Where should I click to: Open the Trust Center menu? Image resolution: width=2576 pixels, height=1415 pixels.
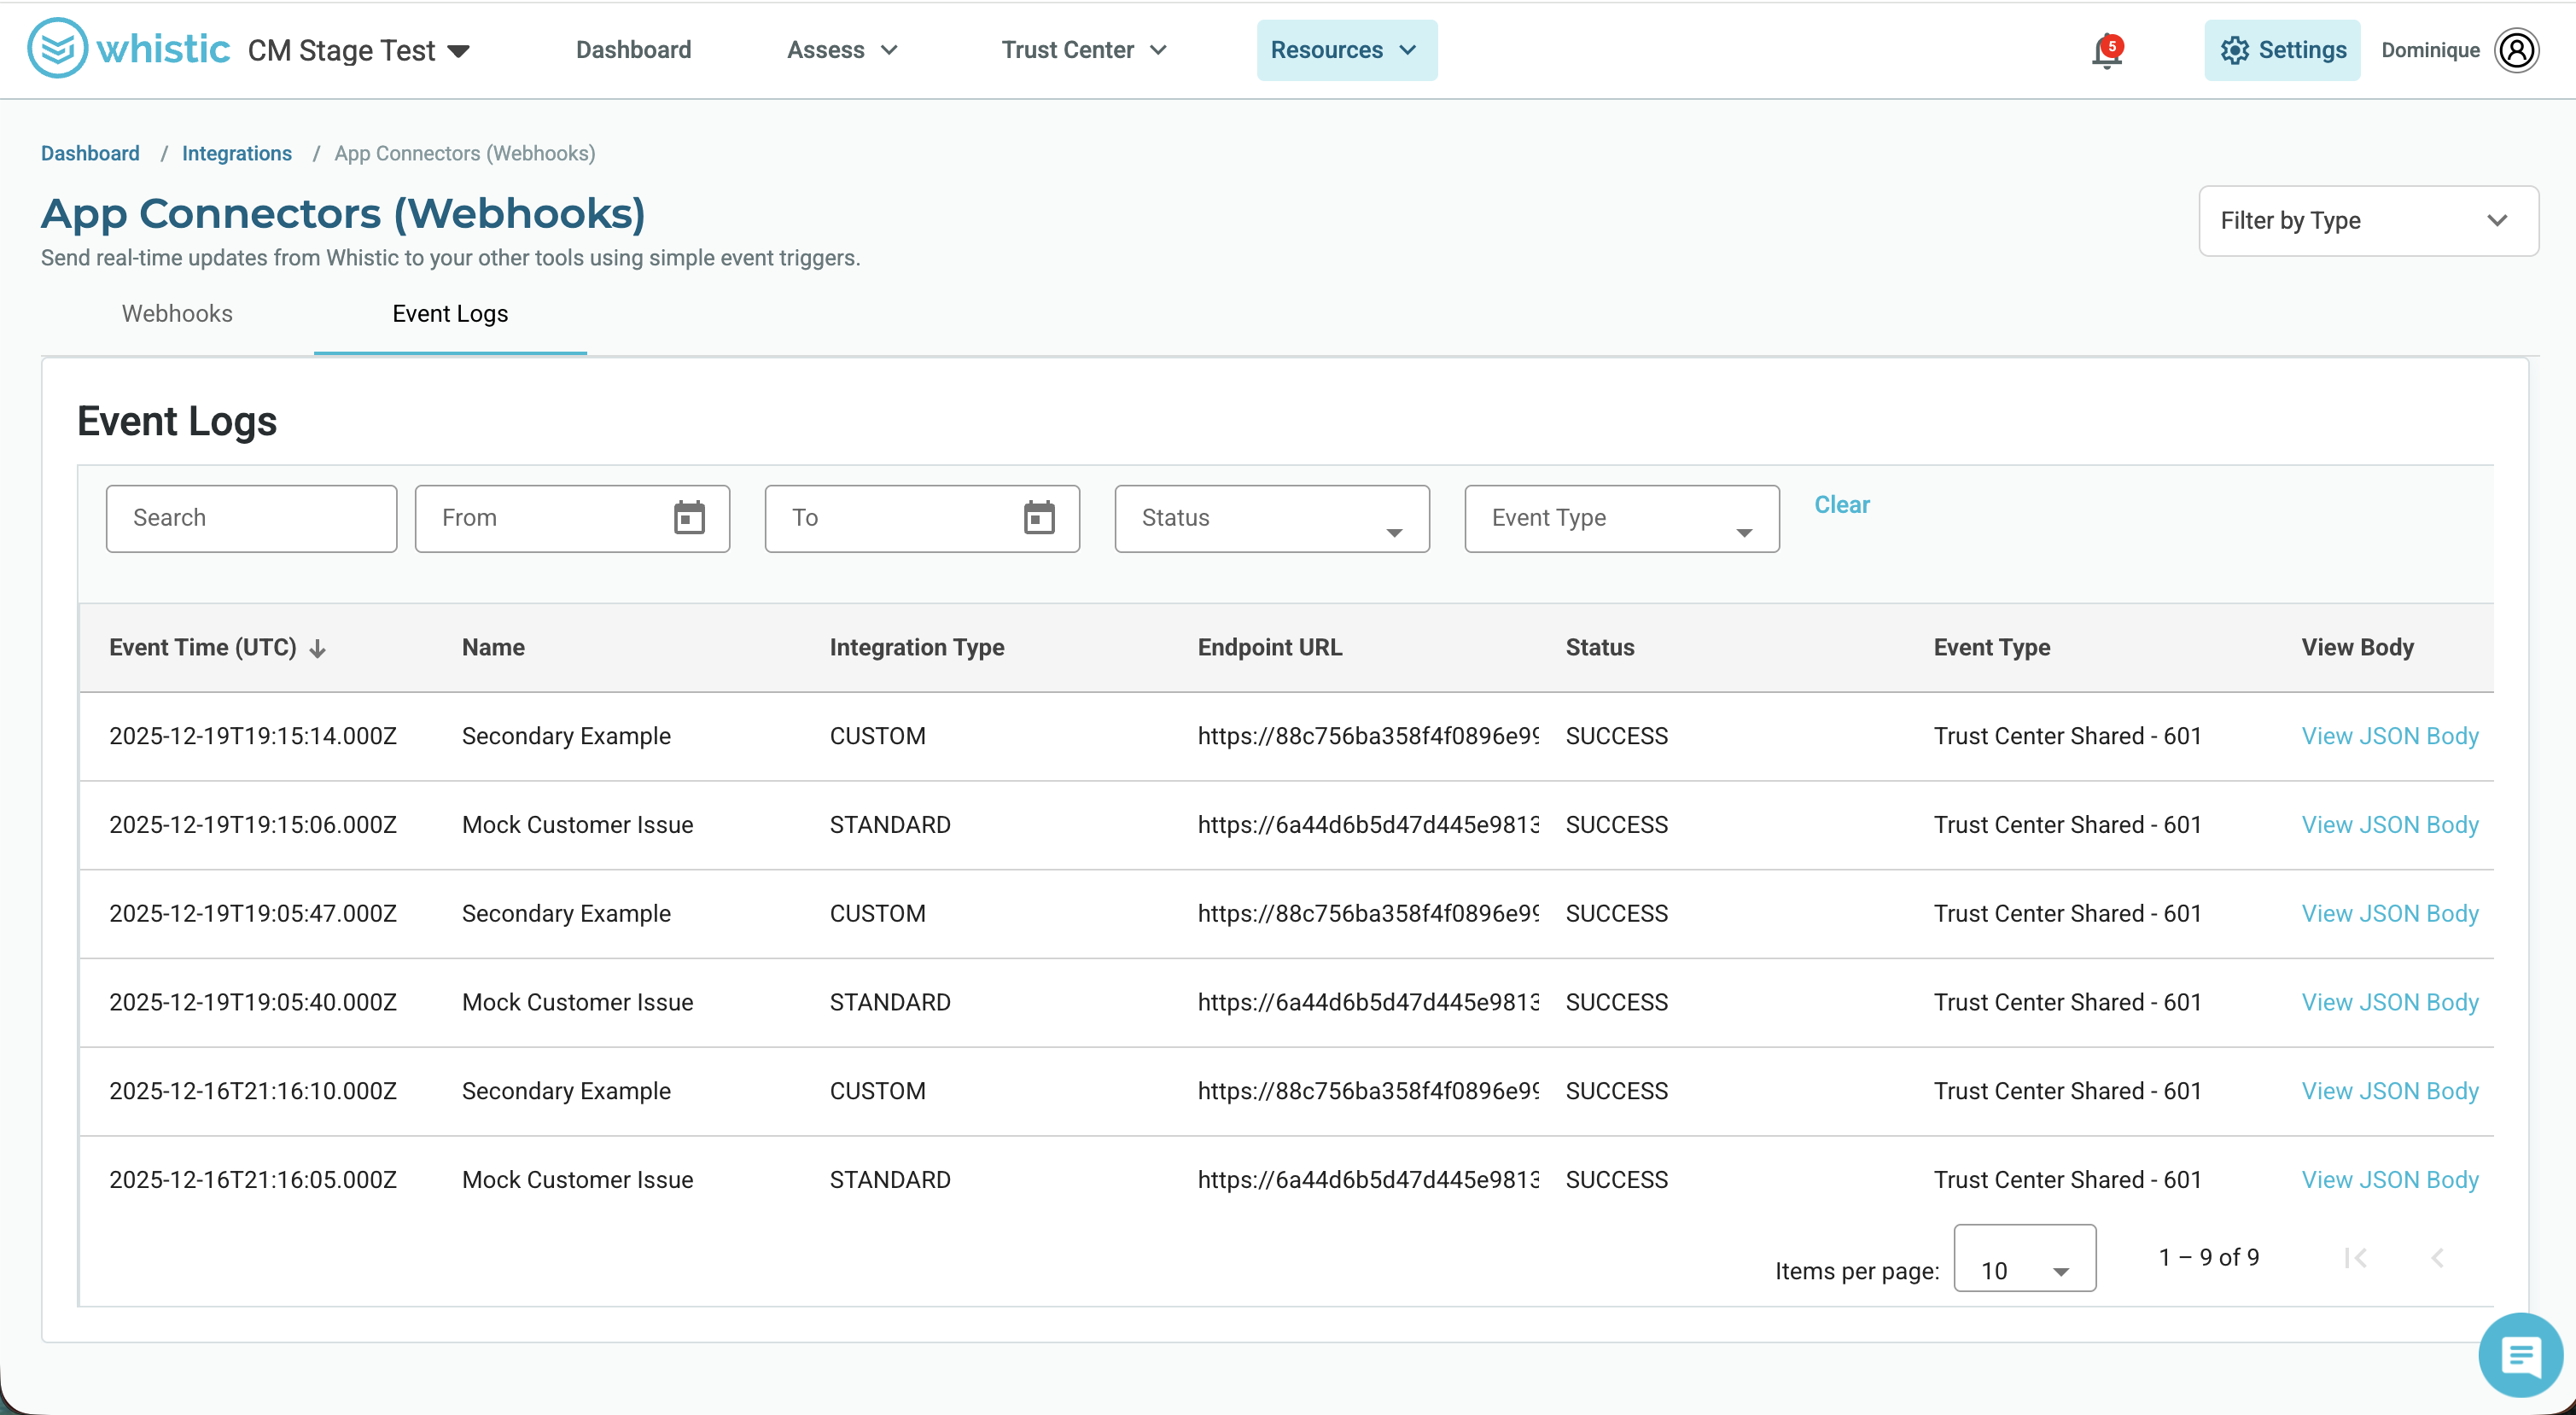[1084, 50]
